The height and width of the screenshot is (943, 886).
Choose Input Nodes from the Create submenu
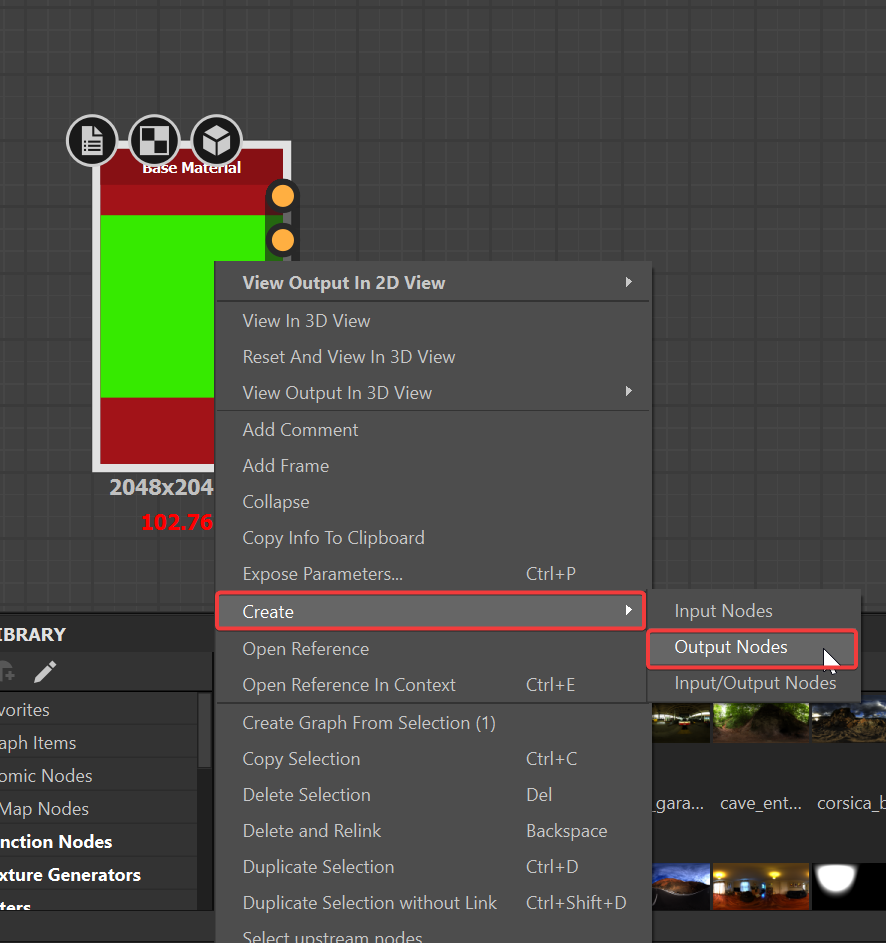[x=723, y=610]
